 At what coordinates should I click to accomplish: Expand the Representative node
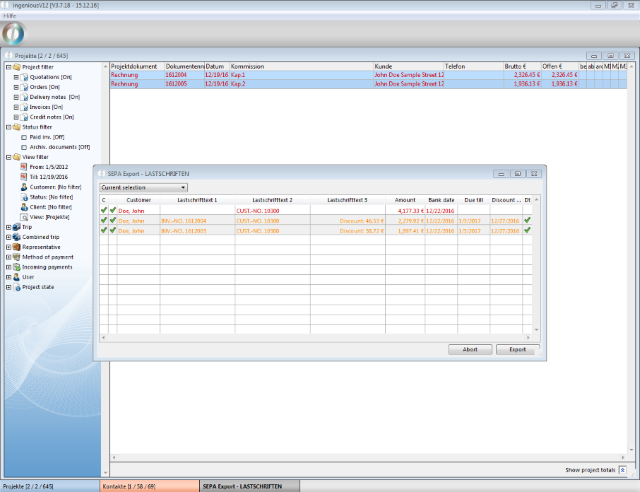[9, 247]
